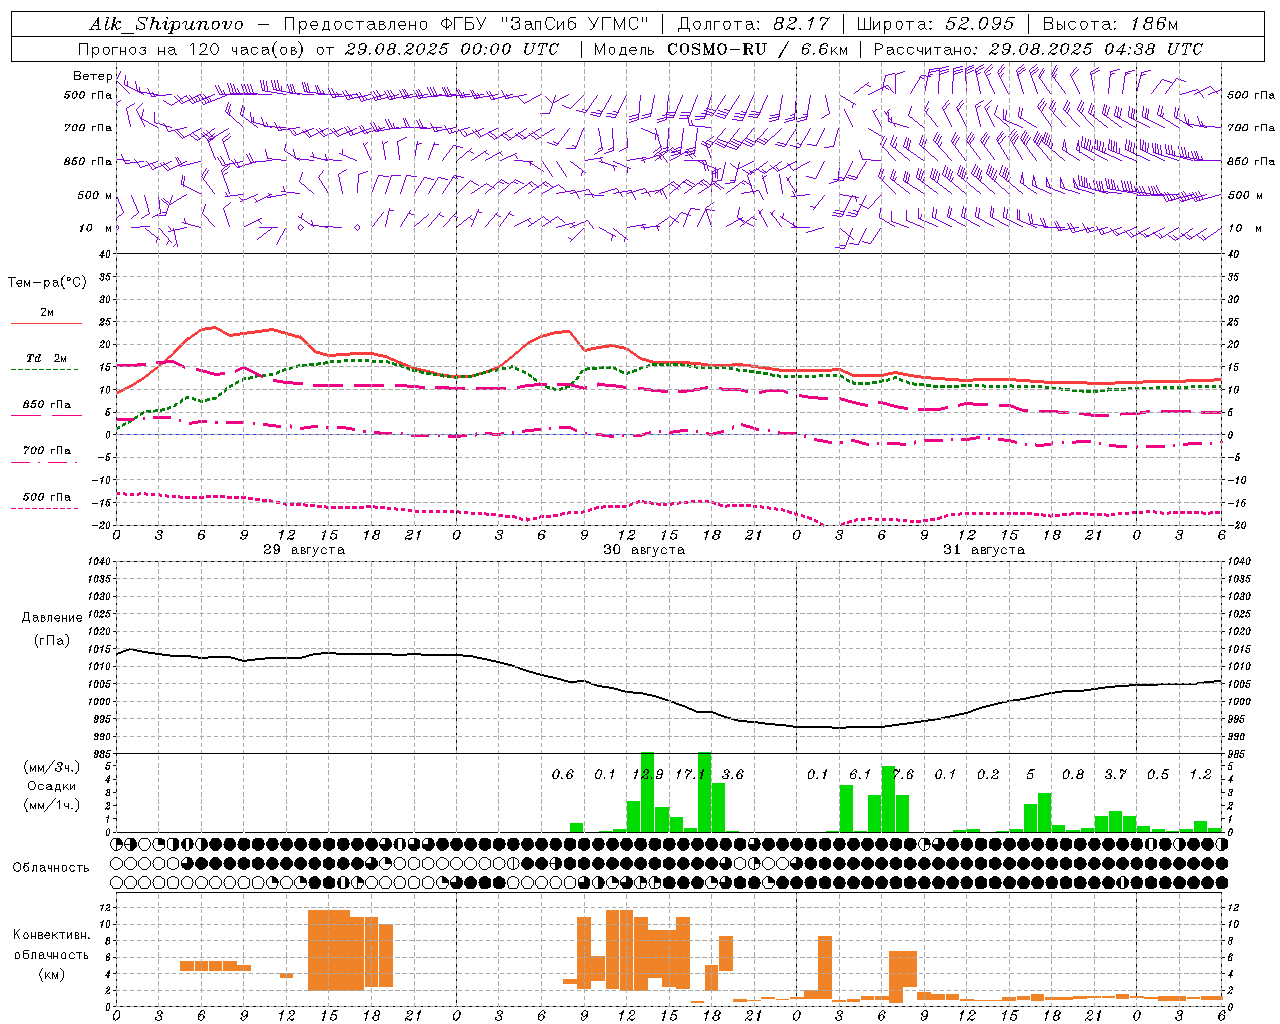Click the 1.2 precipitation value
The width and height of the screenshot is (1280, 1024).
[x=1200, y=775]
